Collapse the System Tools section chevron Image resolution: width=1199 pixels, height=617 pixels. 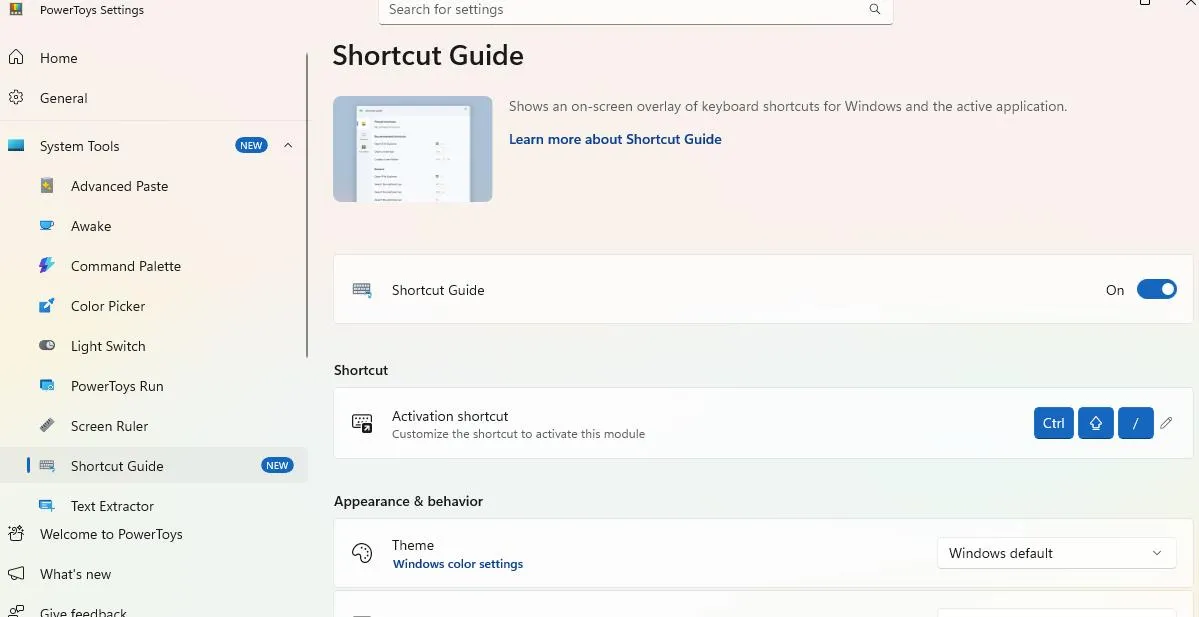pyautogui.click(x=288, y=145)
